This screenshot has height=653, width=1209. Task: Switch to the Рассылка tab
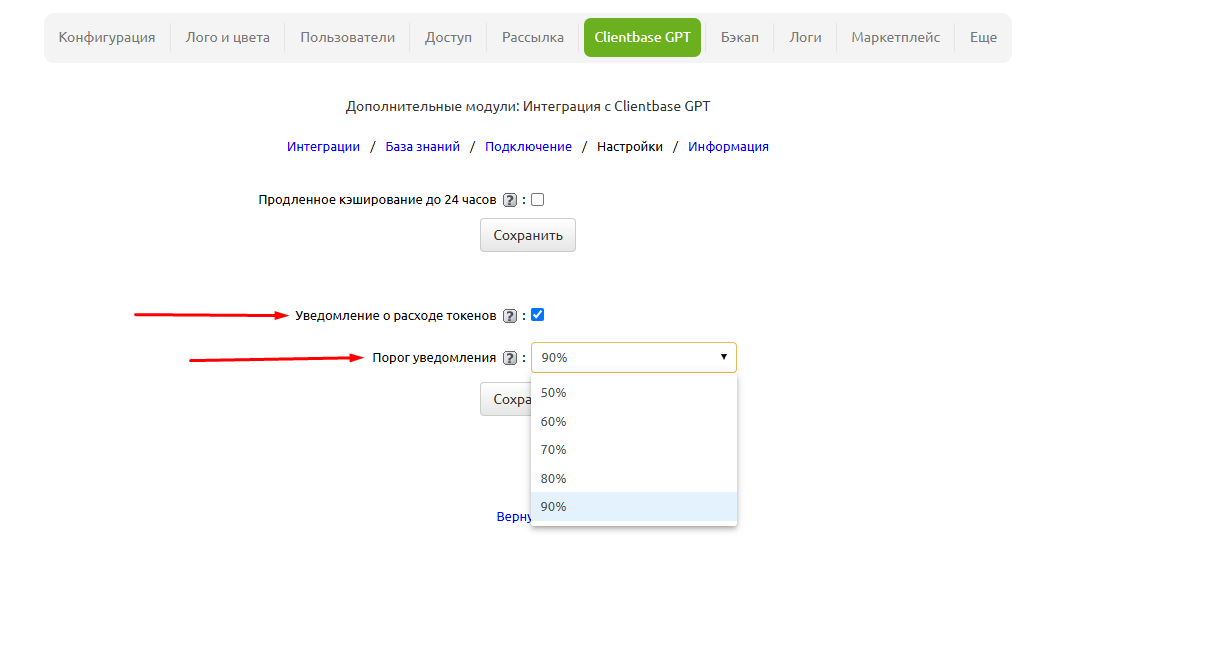click(533, 38)
